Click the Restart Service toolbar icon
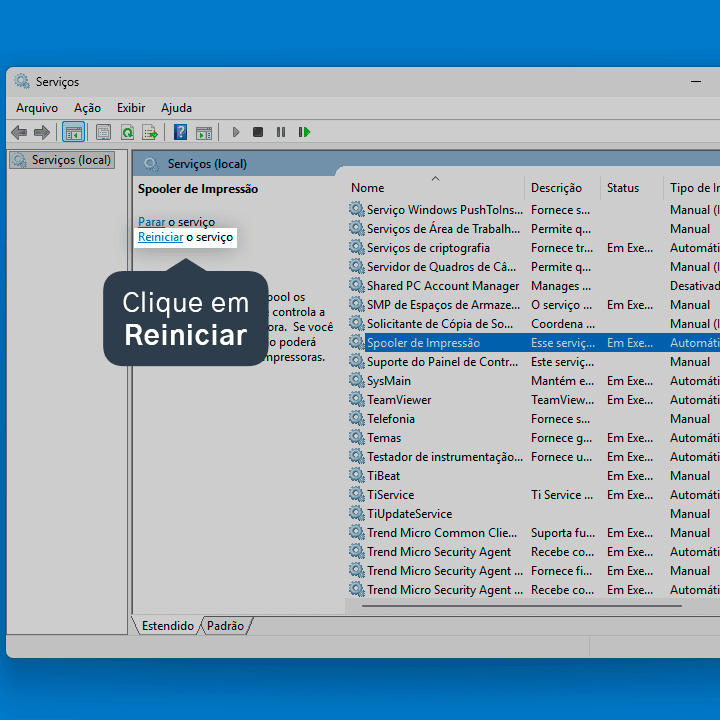 pos(304,133)
